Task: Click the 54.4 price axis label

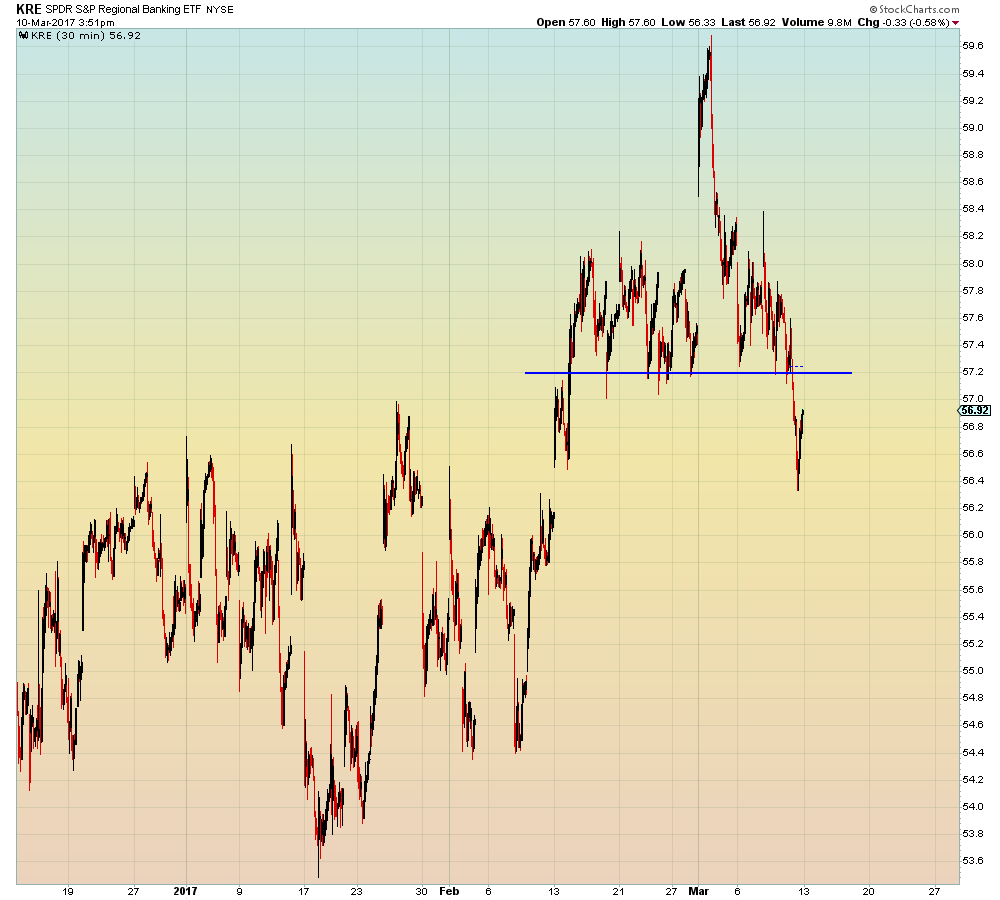Action: coord(973,752)
